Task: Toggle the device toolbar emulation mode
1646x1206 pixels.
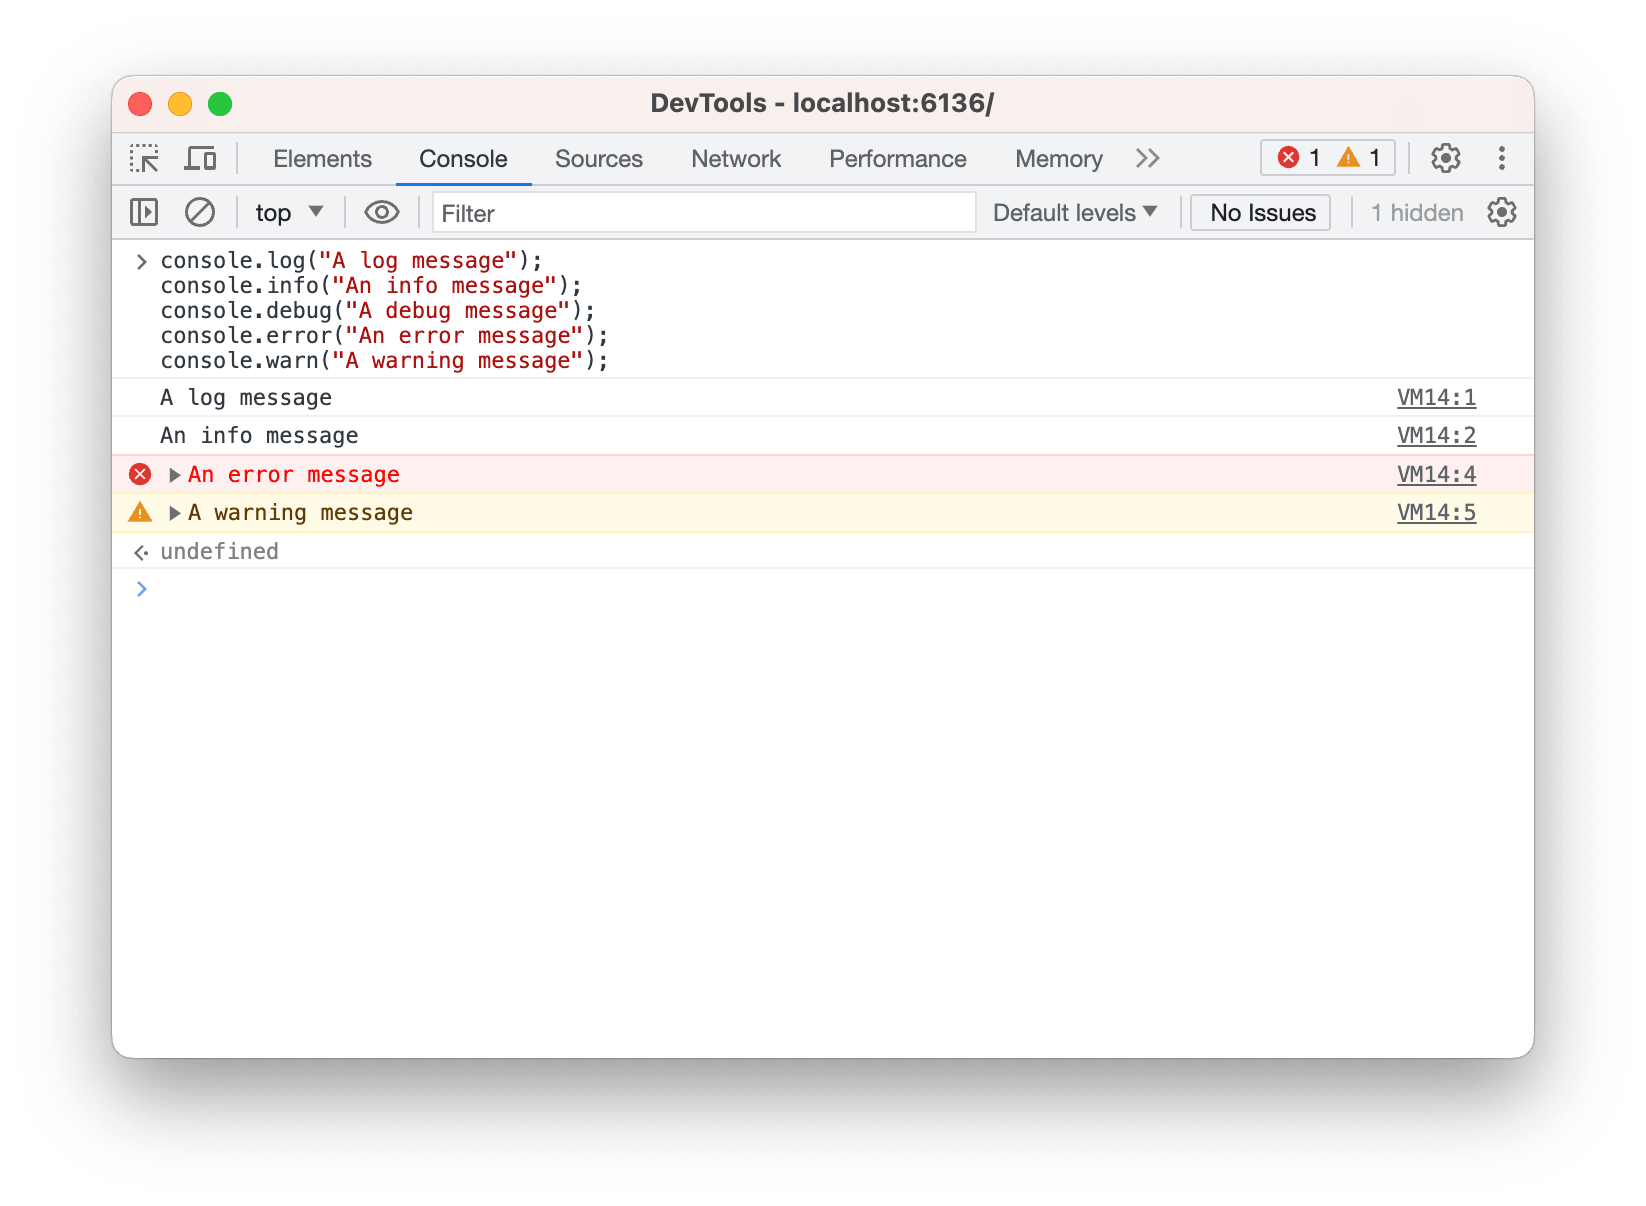Action: point(200,158)
